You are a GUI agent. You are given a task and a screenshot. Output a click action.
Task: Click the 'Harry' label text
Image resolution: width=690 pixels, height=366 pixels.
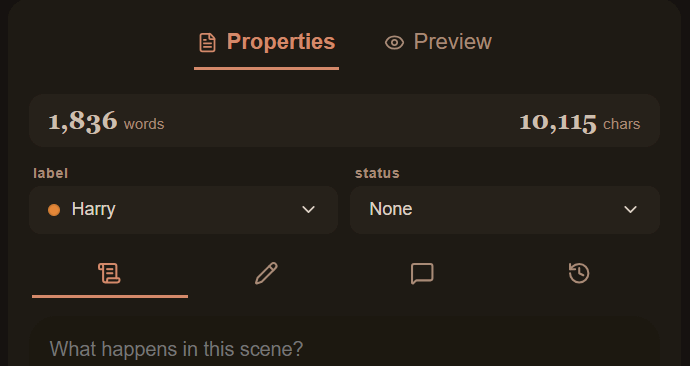(x=93, y=209)
